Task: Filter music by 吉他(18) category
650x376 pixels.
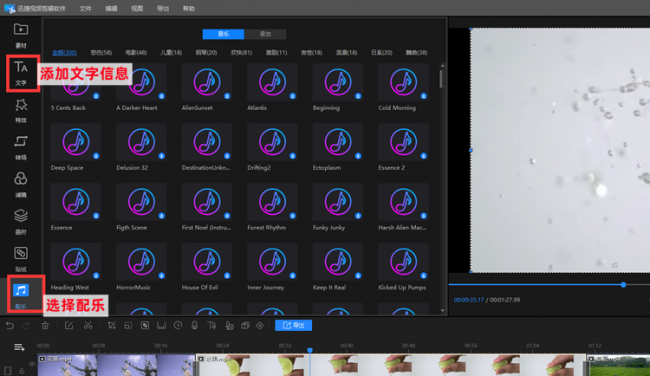Action: tap(311, 53)
